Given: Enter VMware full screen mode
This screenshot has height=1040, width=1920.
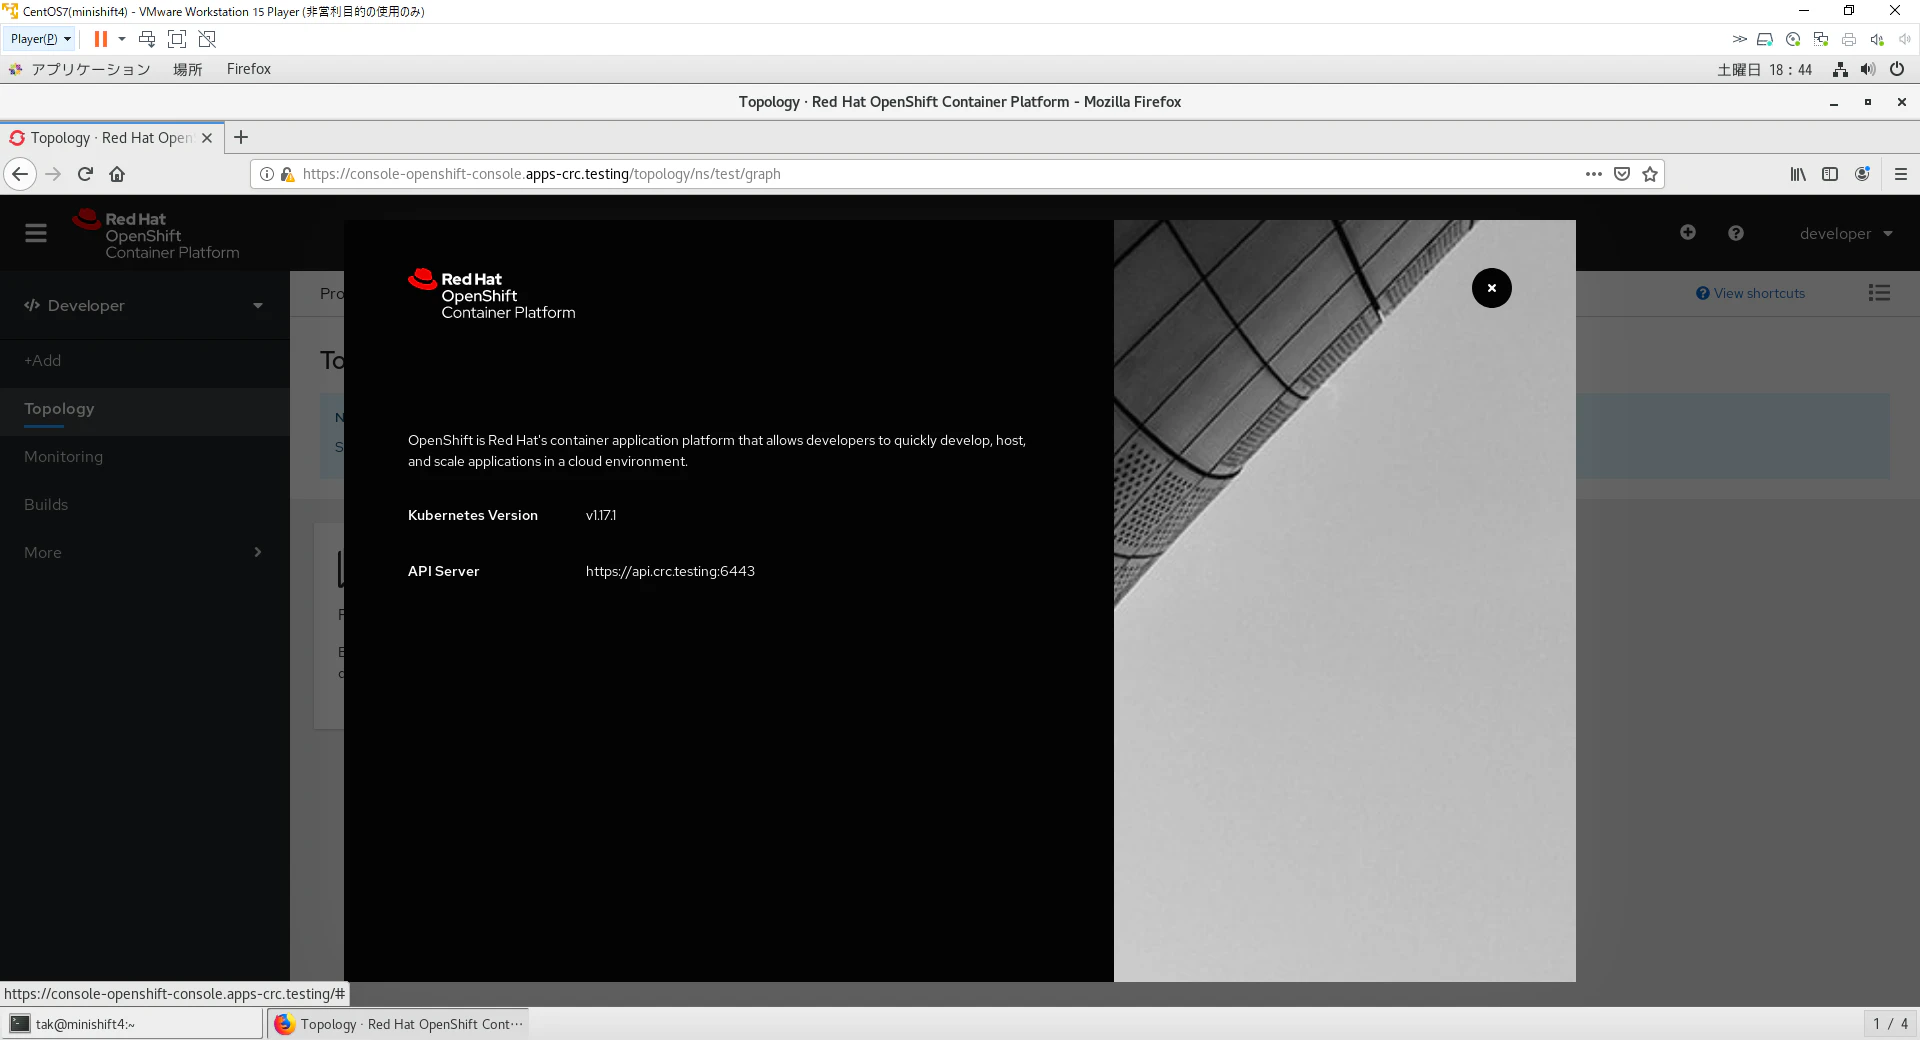Looking at the screenshot, I should click(177, 39).
